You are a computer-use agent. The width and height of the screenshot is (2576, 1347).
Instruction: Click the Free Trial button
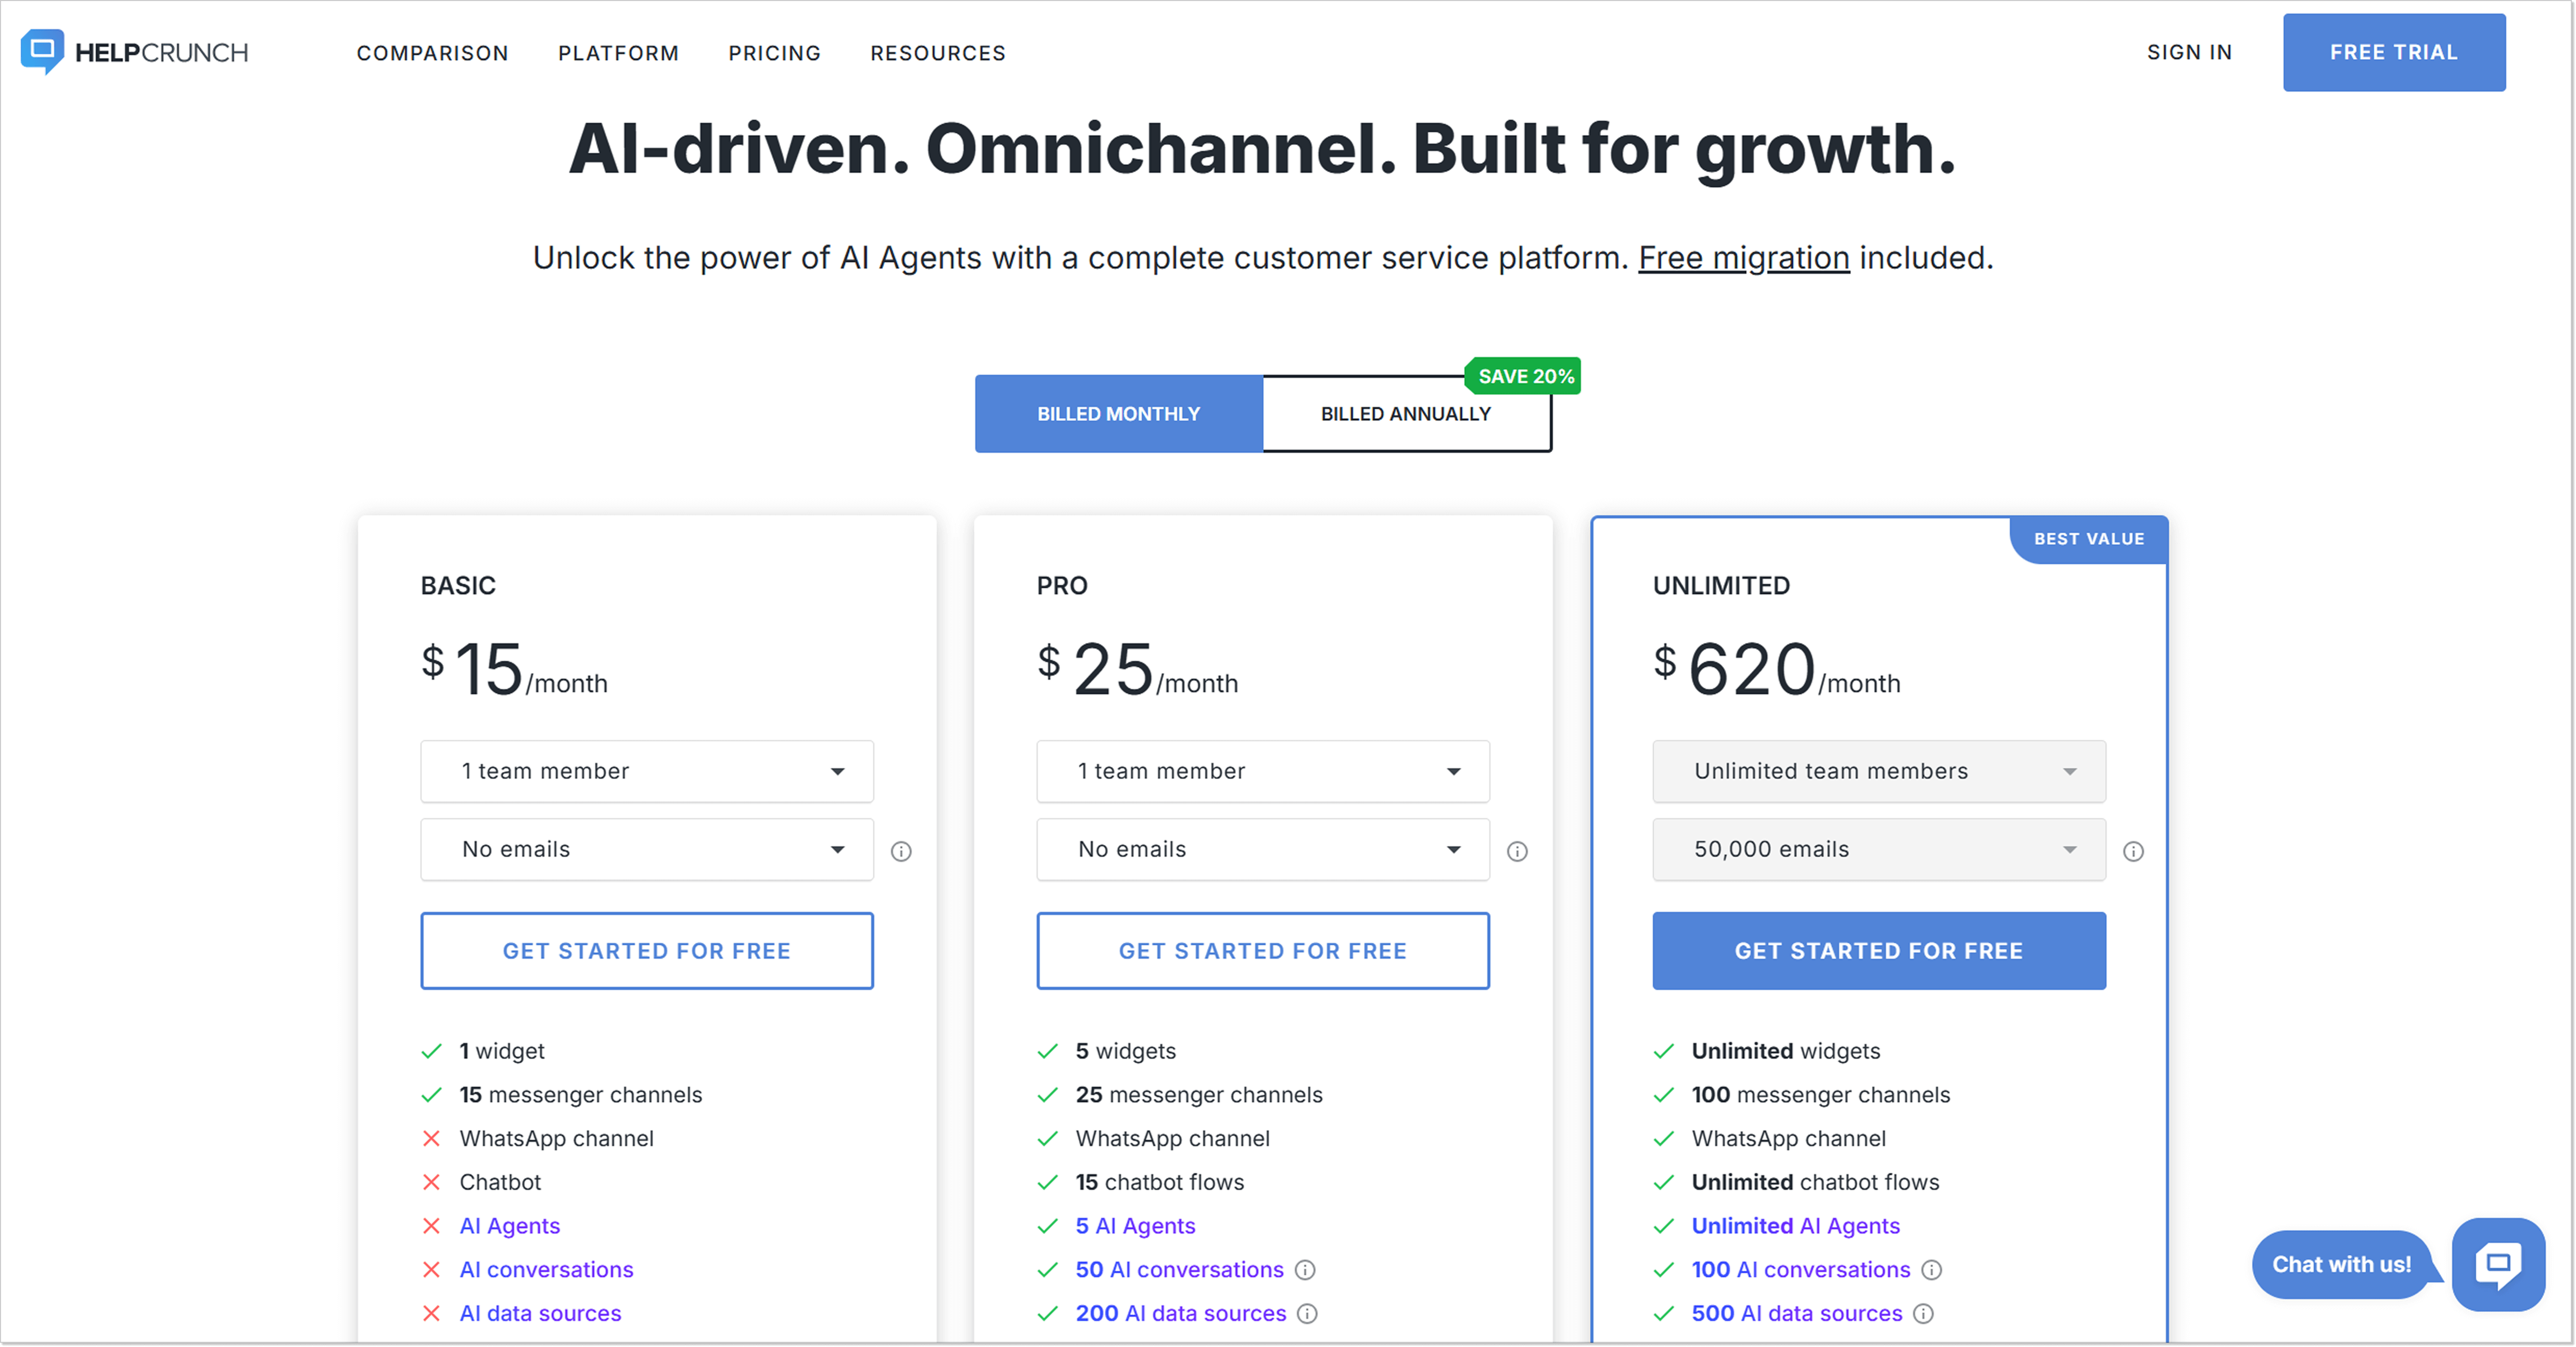(2394, 52)
